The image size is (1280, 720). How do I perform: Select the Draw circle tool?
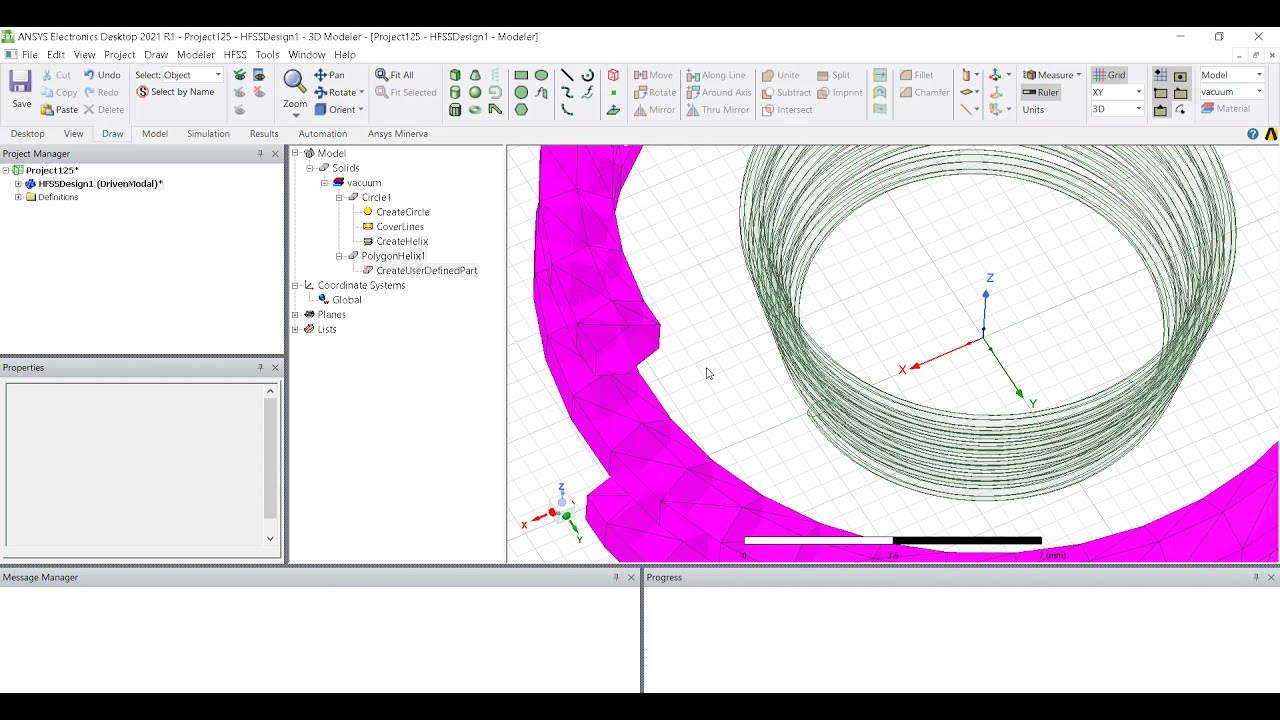click(x=521, y=92)
